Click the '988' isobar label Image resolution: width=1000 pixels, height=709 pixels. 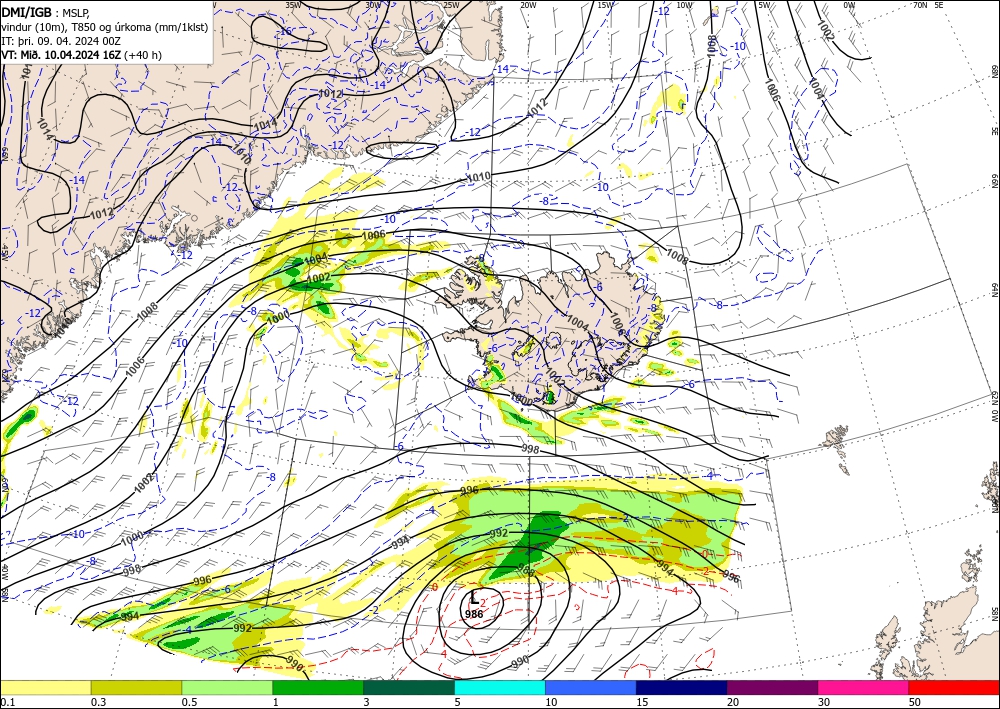coord(526,569)
